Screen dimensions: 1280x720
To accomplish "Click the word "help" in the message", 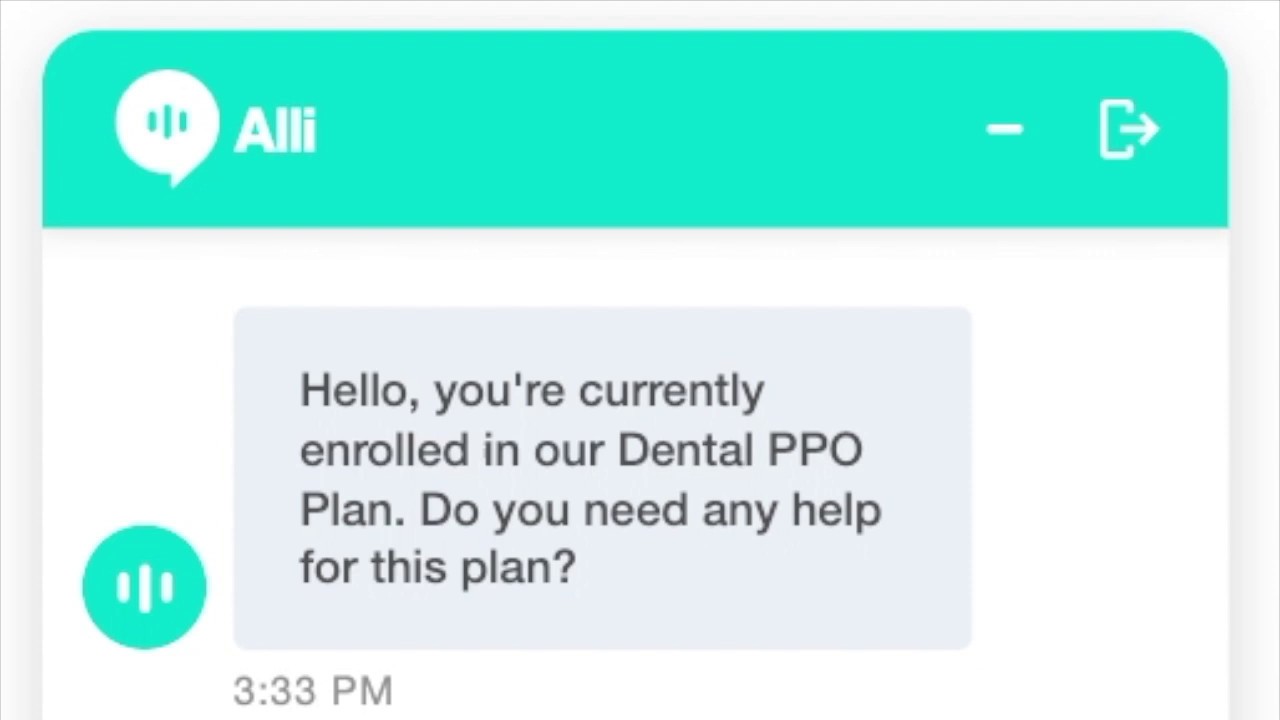I will pyautogui.click(x=836, y=510).
